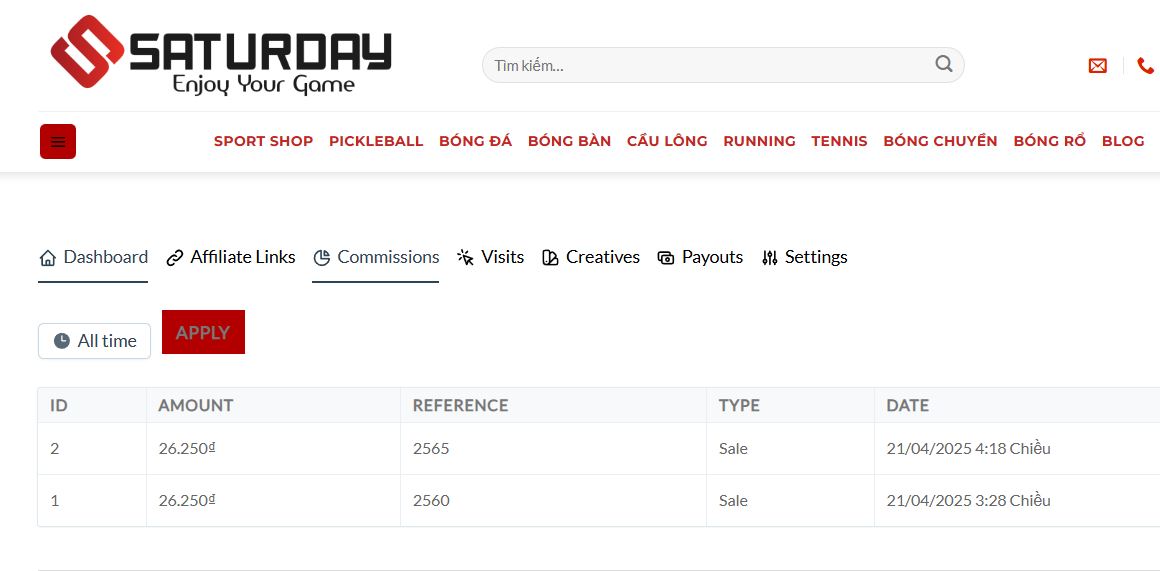Click the search magnifier icon
Image resolution: width=1160 pixels, height=571 pixels.
coord(943,64)
